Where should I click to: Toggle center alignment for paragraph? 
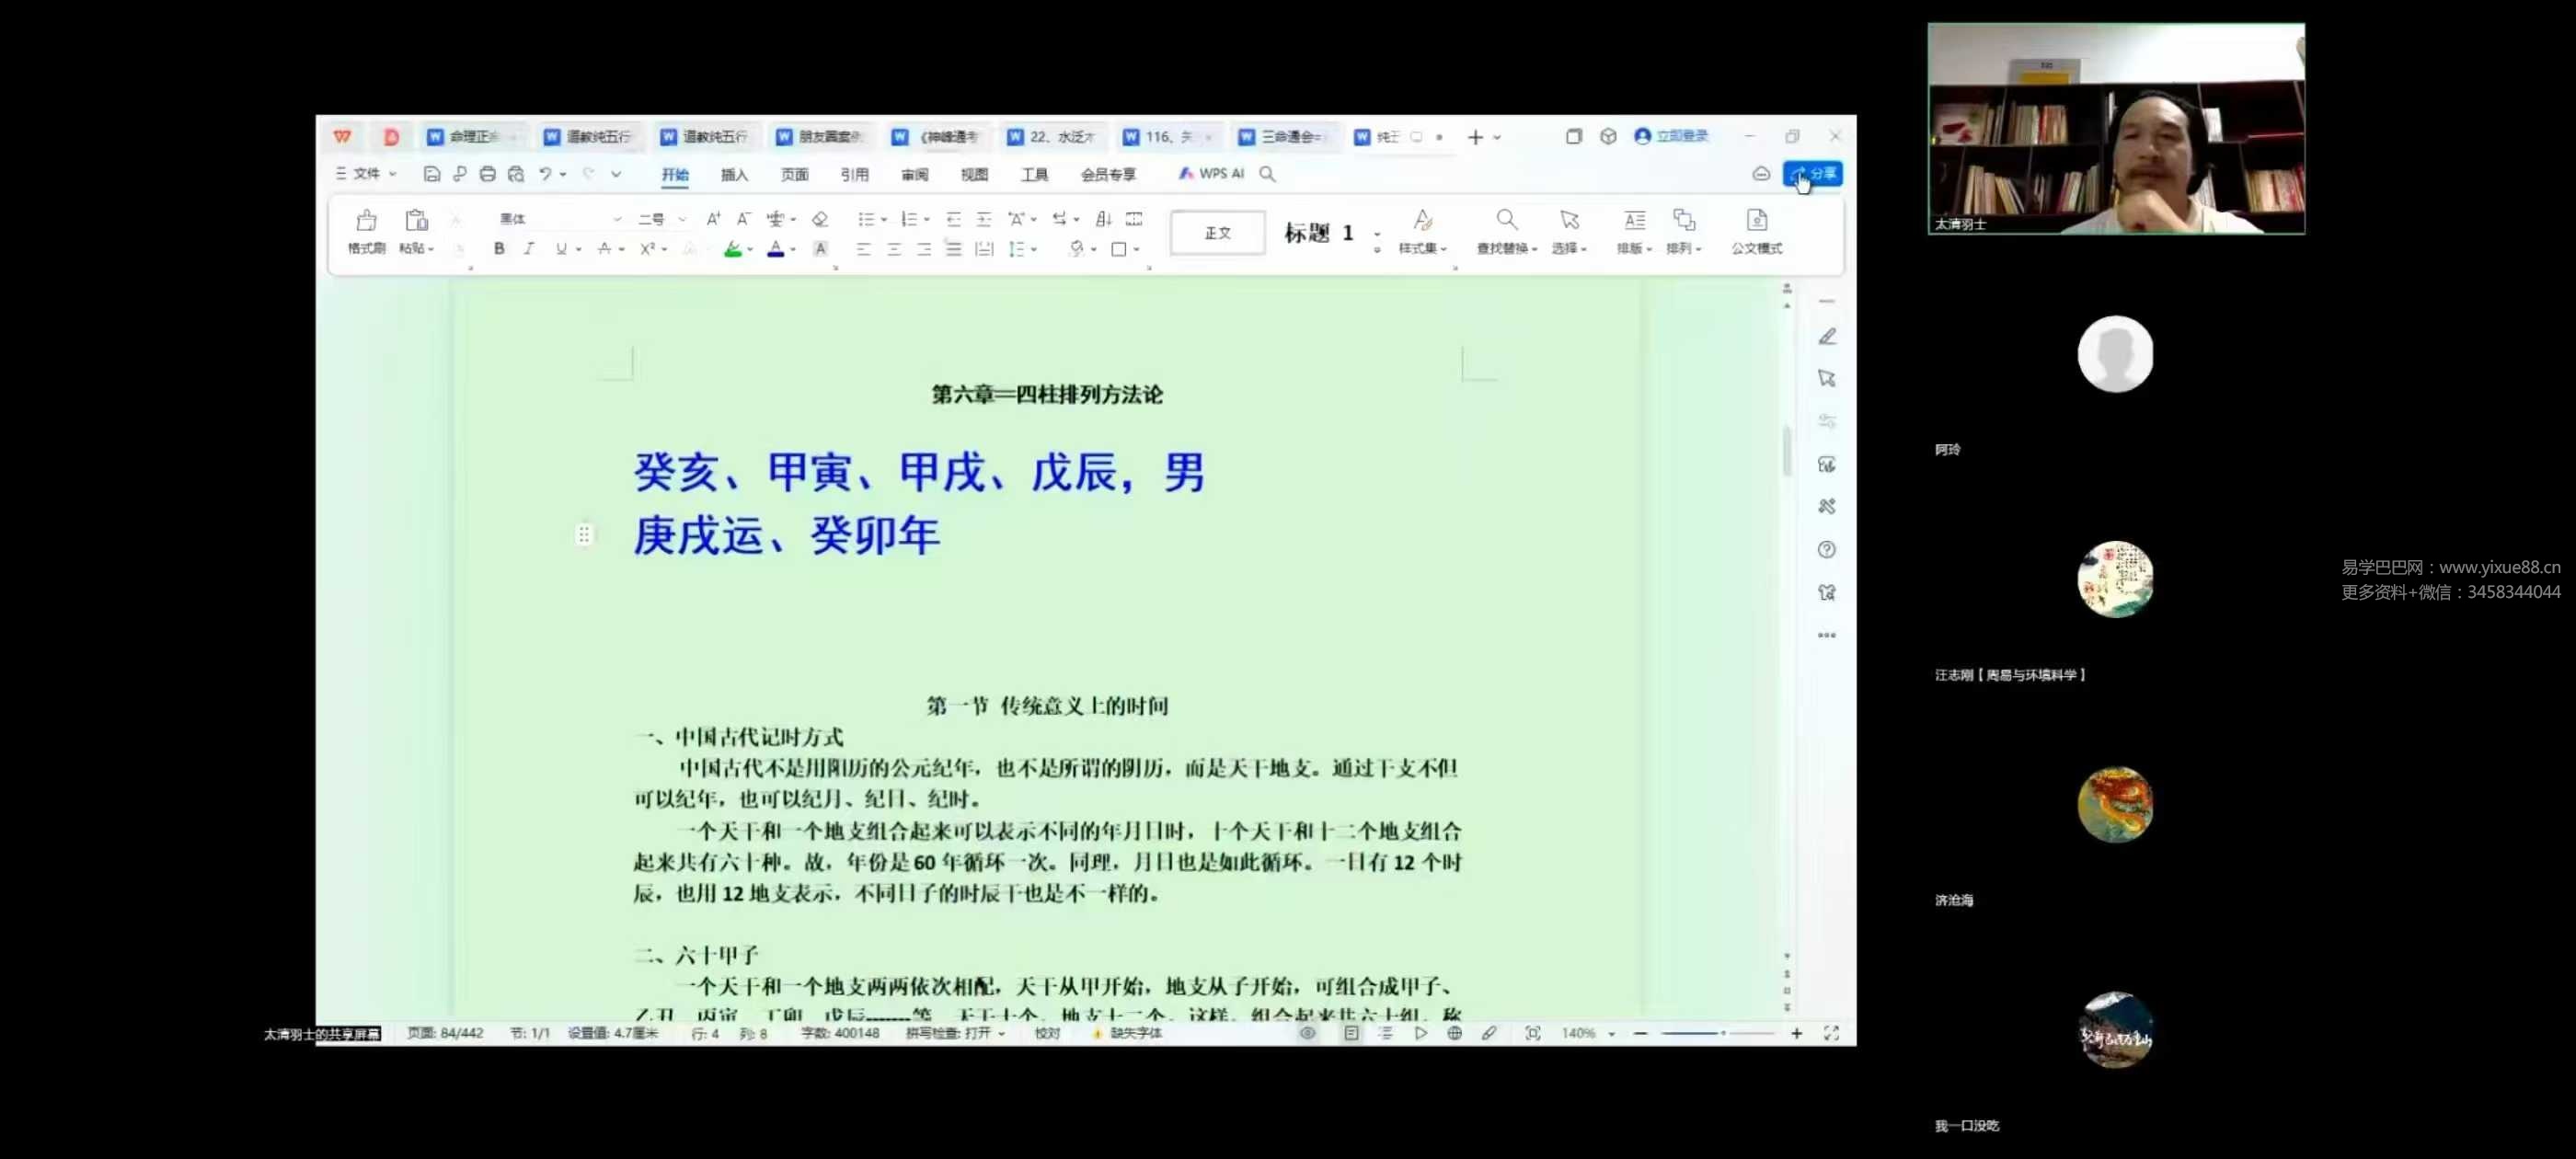893,249
